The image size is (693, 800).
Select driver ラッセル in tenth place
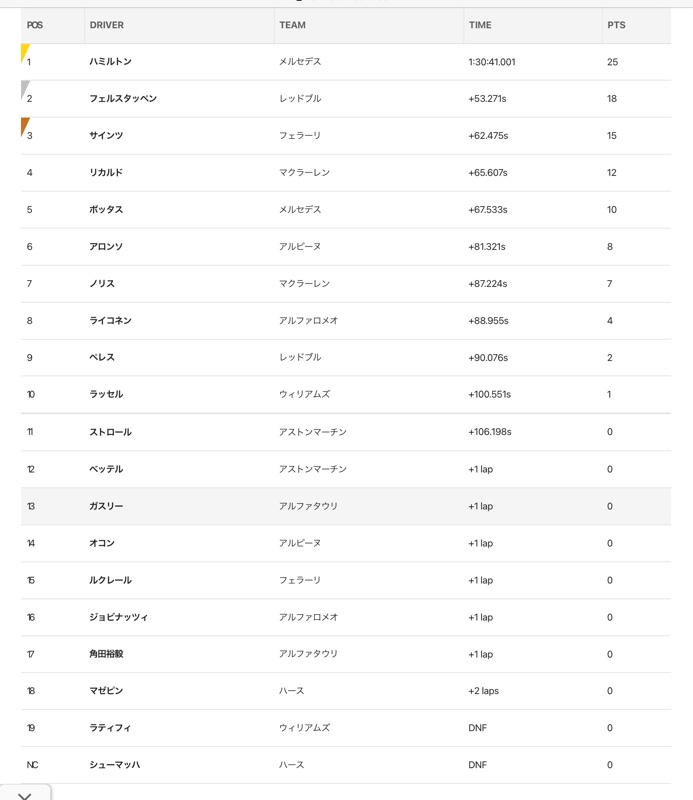click(106, 394)
